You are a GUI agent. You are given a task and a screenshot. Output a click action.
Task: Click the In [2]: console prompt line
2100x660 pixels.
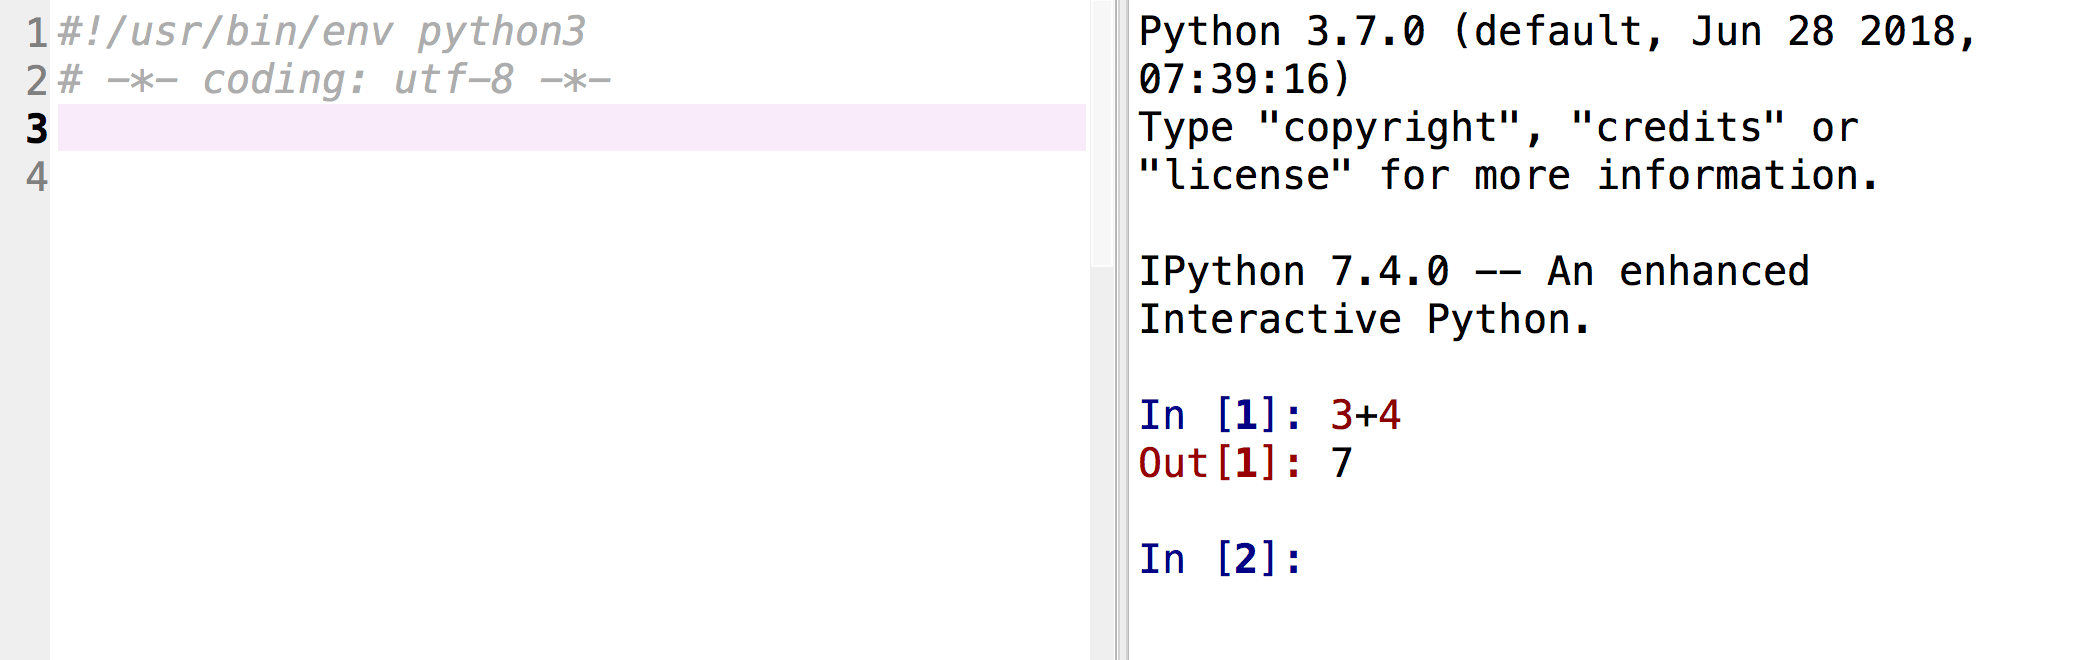coord(1220,559)
